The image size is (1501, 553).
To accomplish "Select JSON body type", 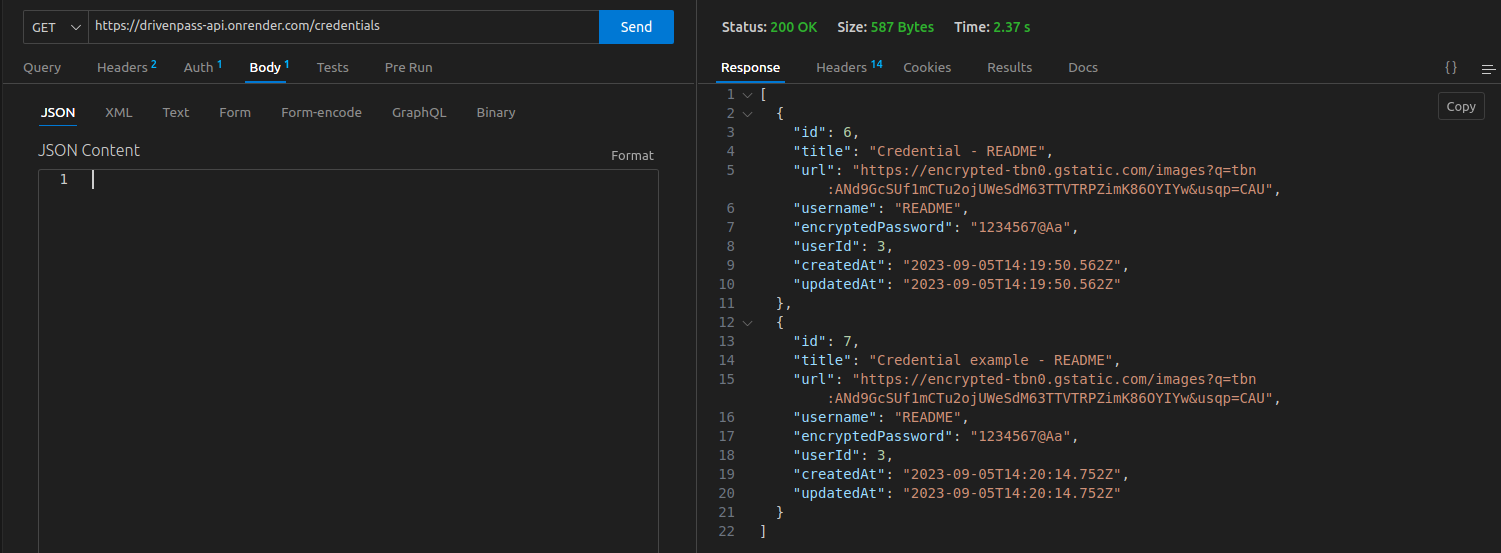I will point(58,112).
